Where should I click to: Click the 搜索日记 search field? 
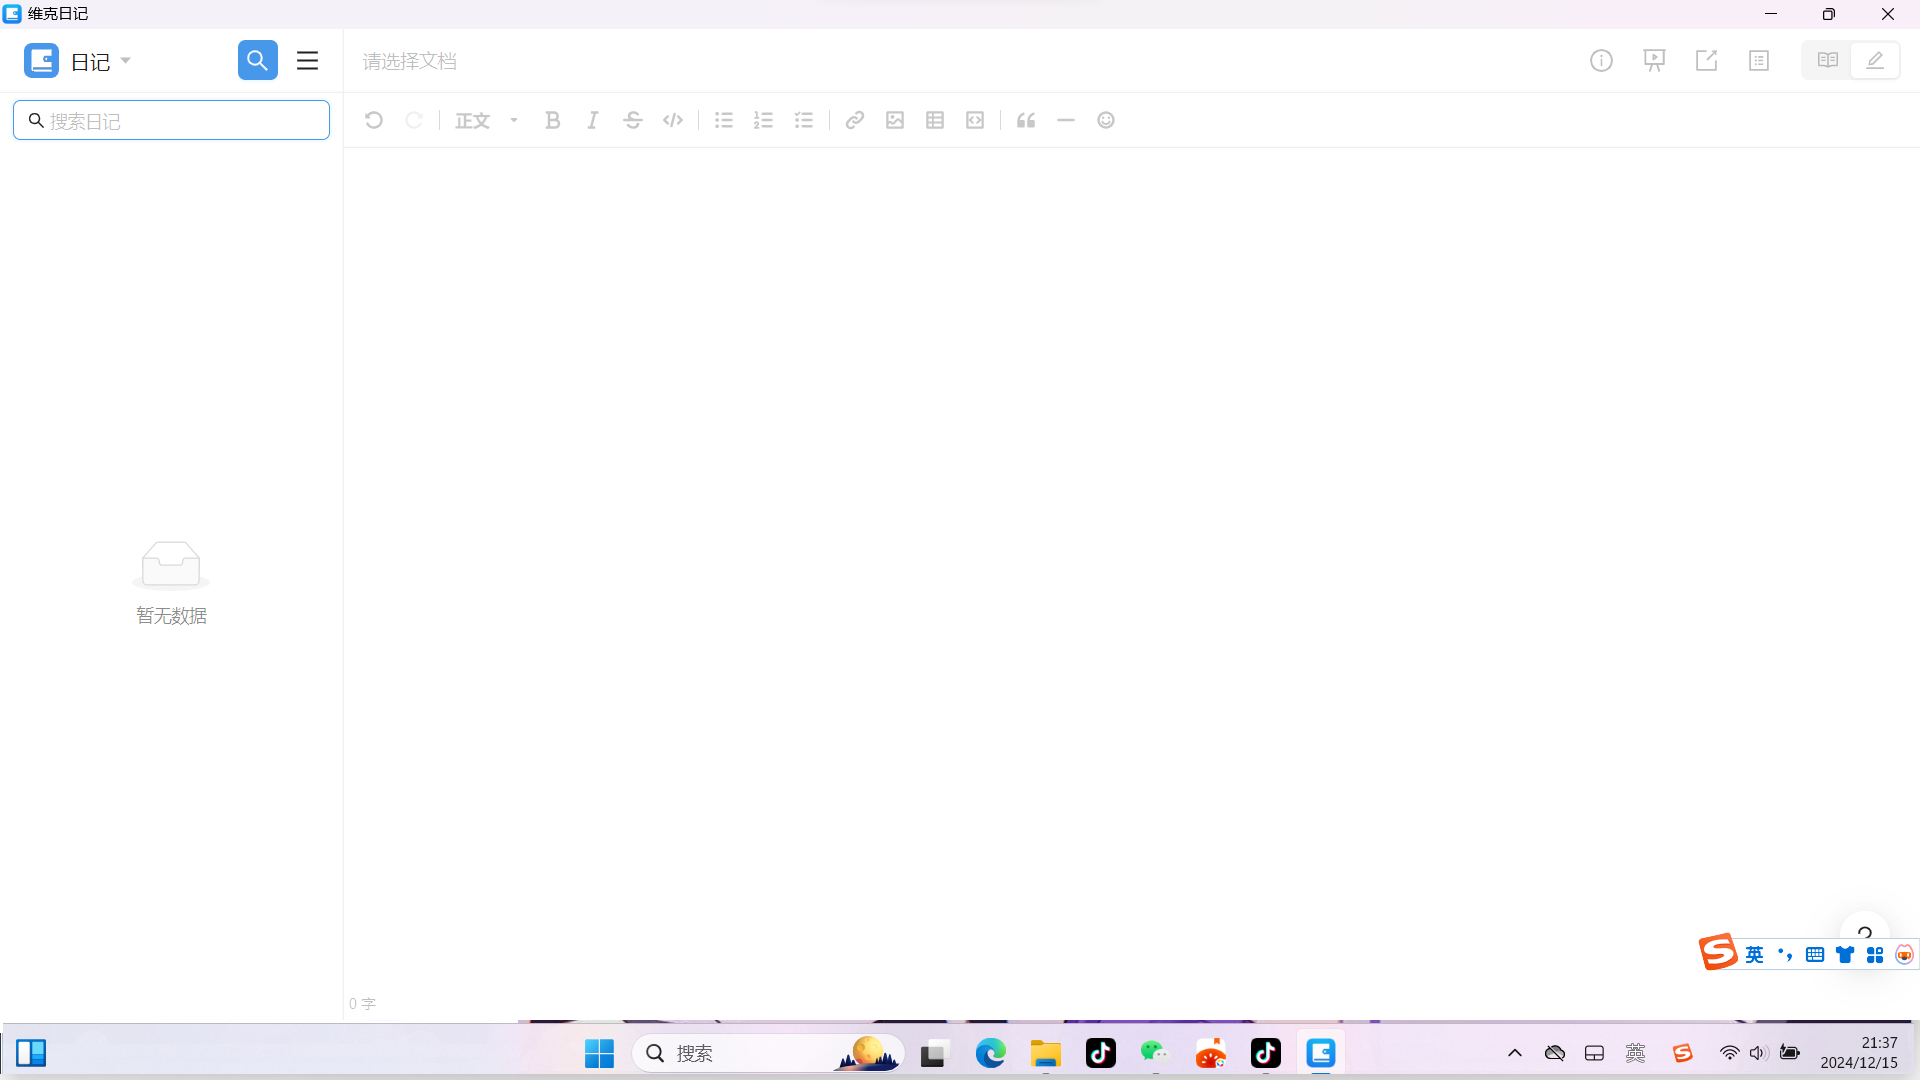[x=171, y=120]
